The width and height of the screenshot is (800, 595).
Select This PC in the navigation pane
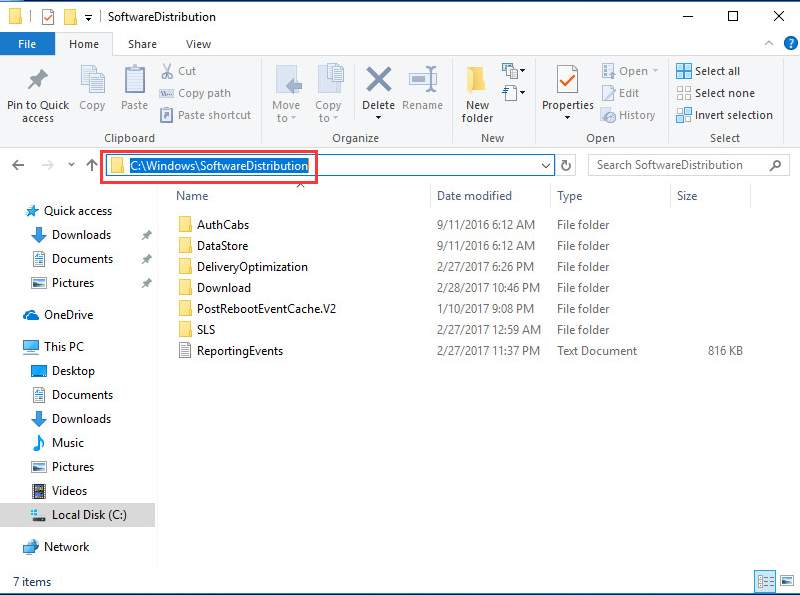coord(53,347)
